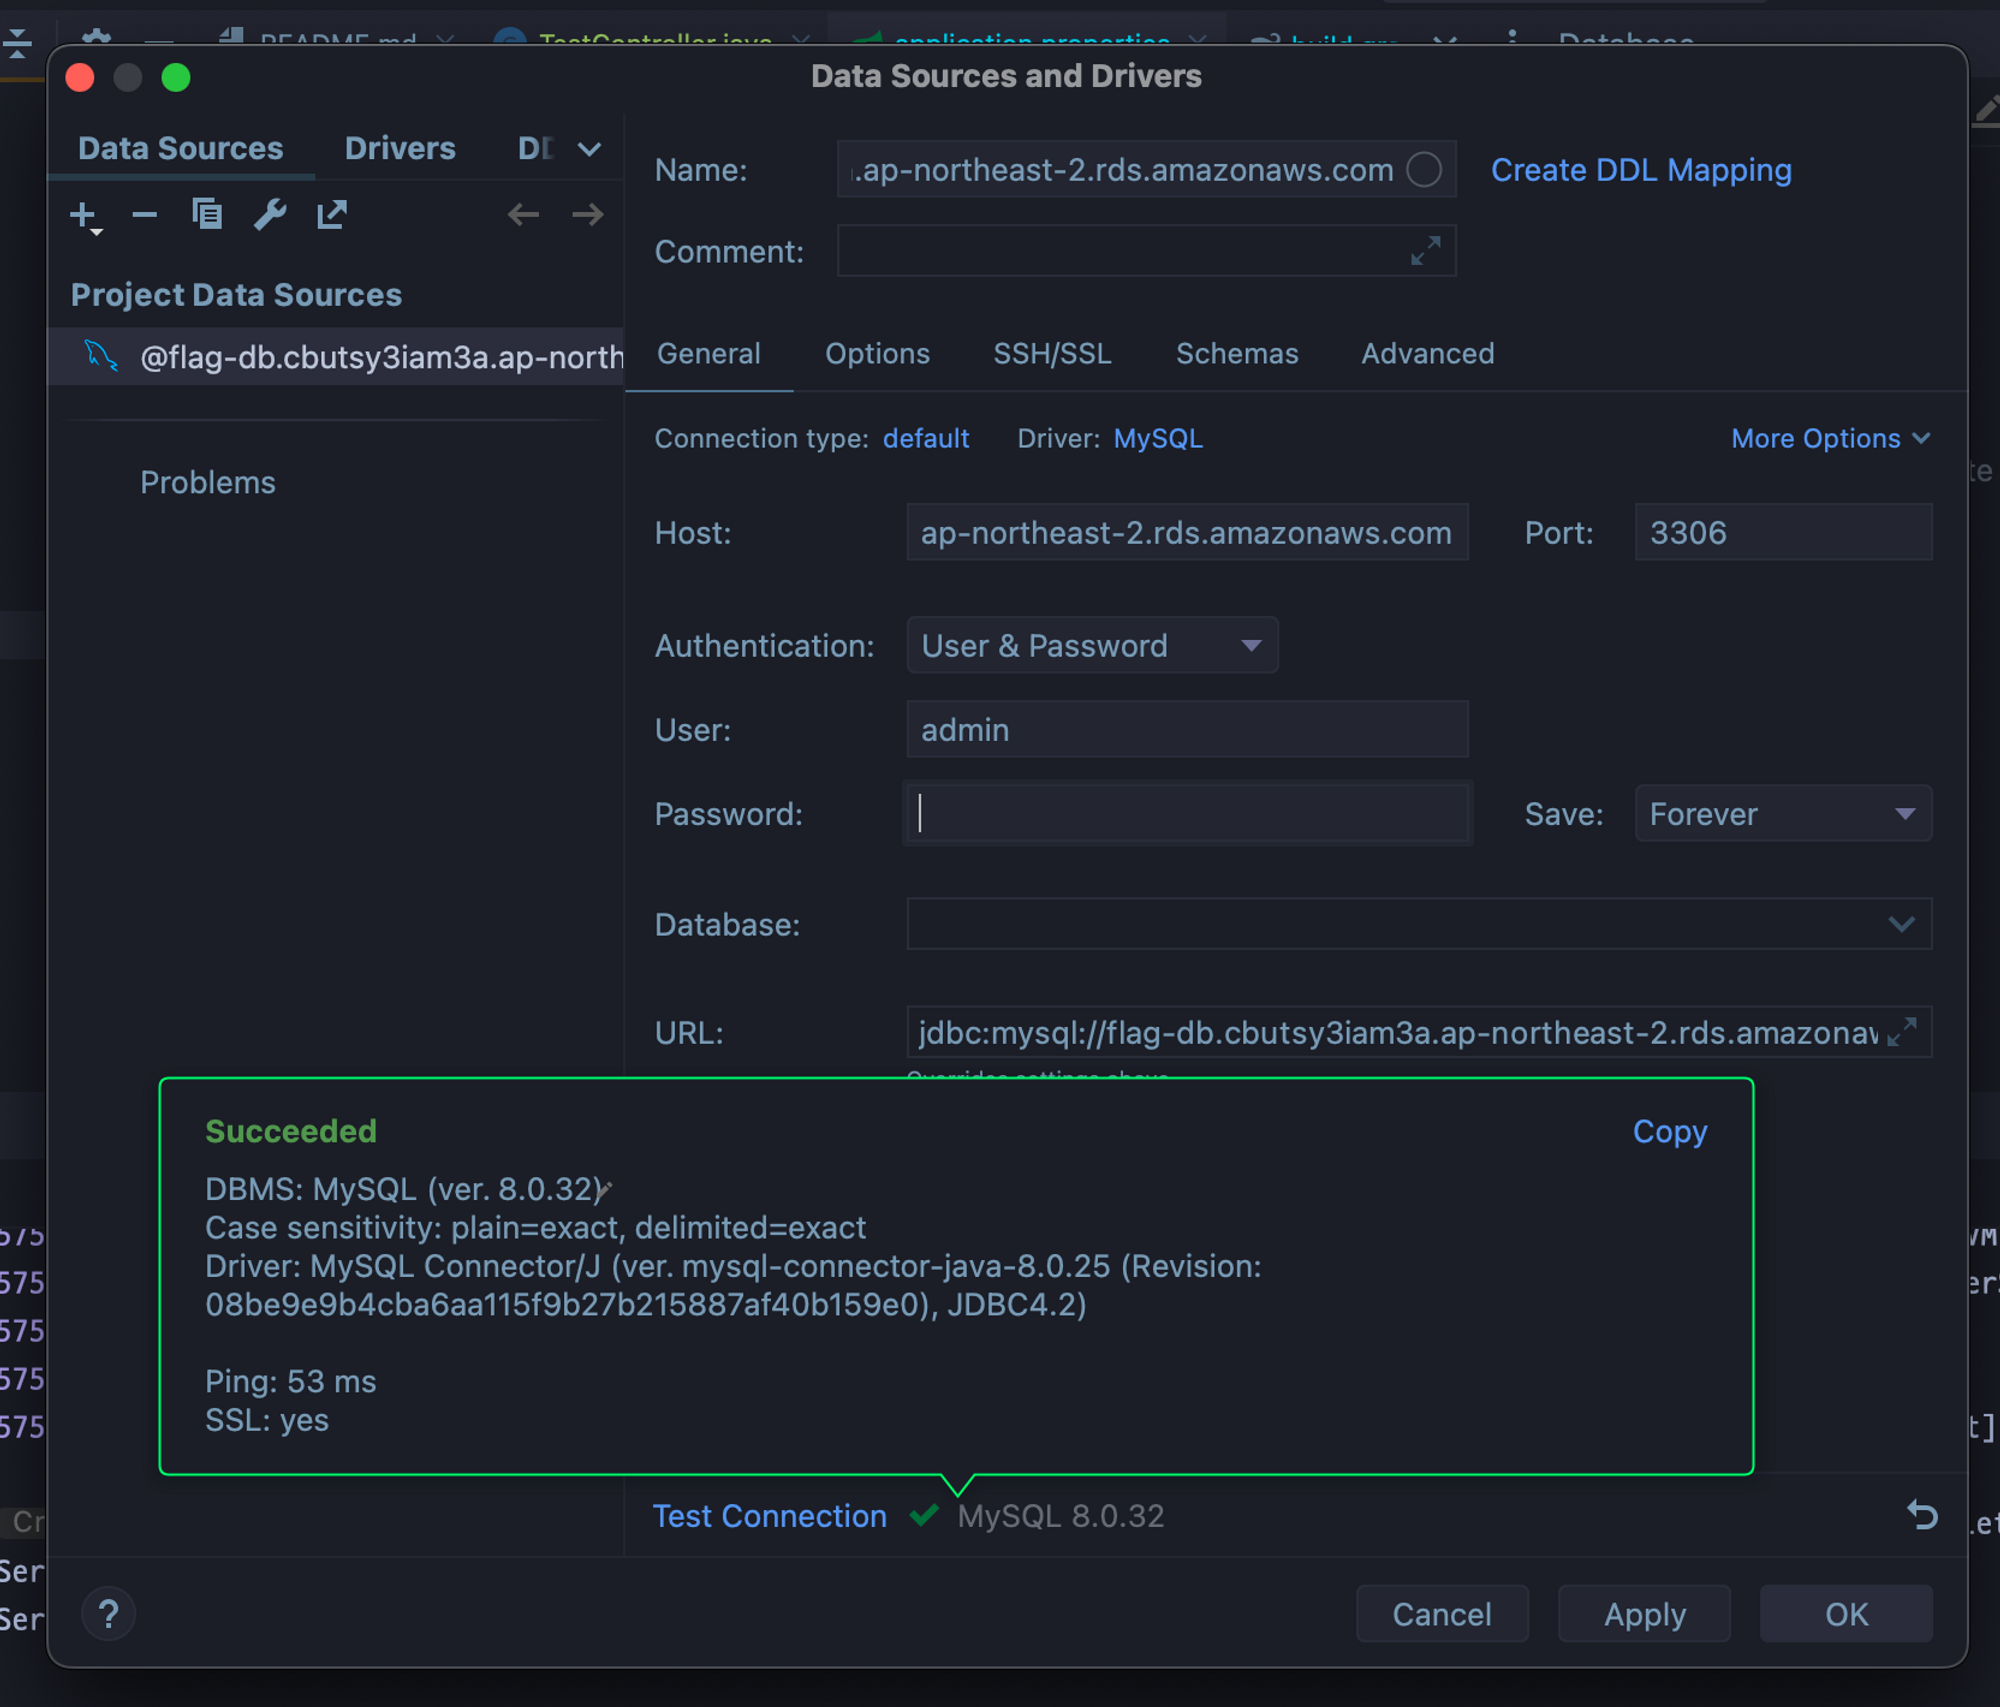Image resolution: width=2000 pixels, height=1707 pixels.
Task: Click the wrench settings icon
Action: (x=270, y=215)
